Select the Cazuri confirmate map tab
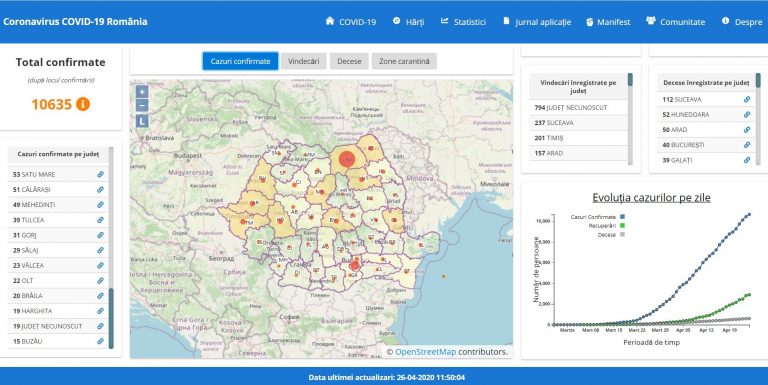The width and height of the screenshot is (768, 385). [240, 61]
